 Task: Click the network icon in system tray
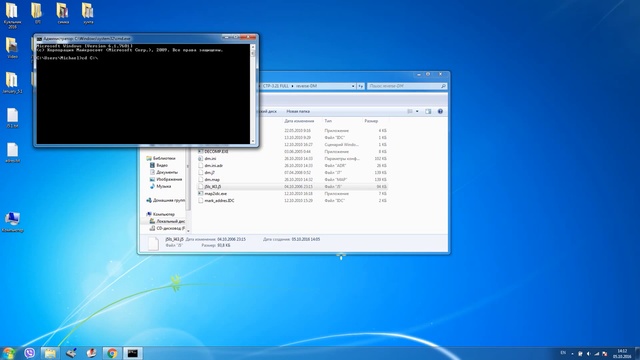point(597,353)
